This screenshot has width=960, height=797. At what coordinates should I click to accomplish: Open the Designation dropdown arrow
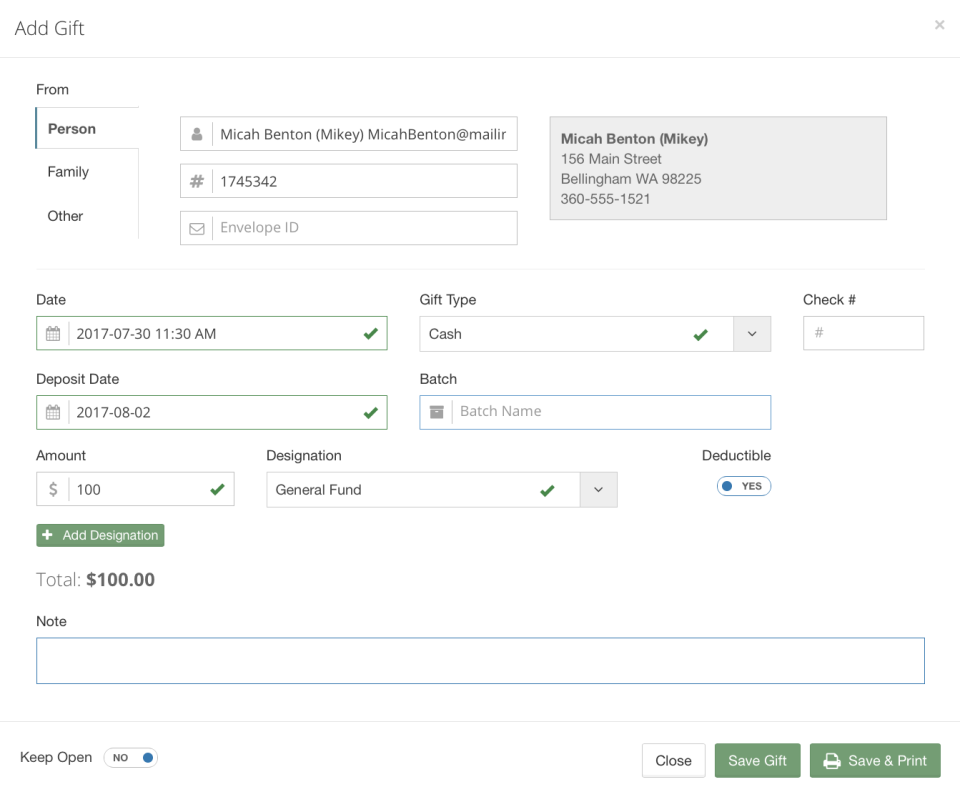pyautogui.click(x=598, y=489)
